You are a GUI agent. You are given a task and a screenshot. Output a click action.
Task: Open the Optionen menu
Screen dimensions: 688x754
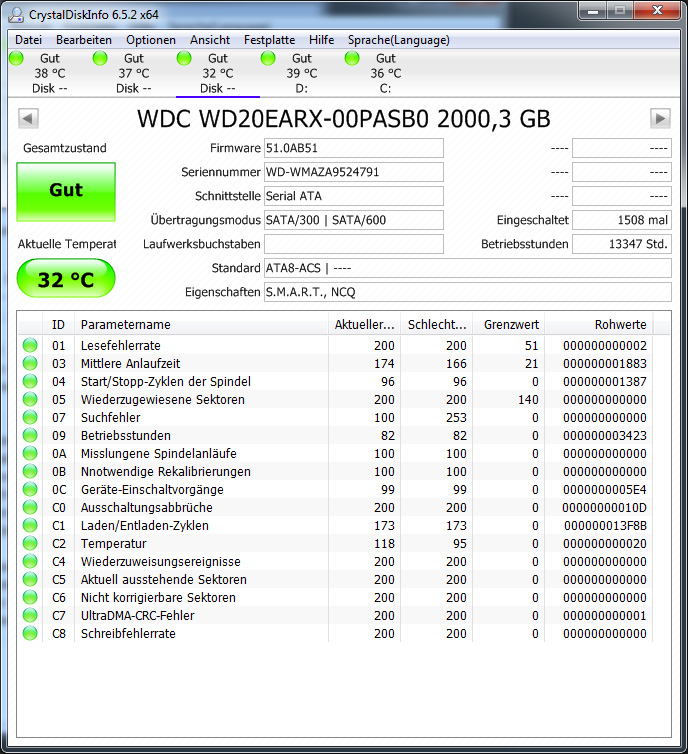(x=151, y=40)
